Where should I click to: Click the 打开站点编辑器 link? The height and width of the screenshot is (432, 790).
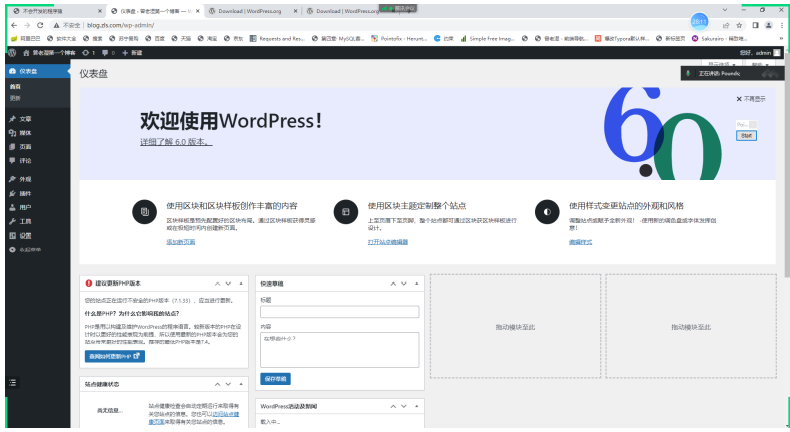pyautogui.click(x=387, y=242)
